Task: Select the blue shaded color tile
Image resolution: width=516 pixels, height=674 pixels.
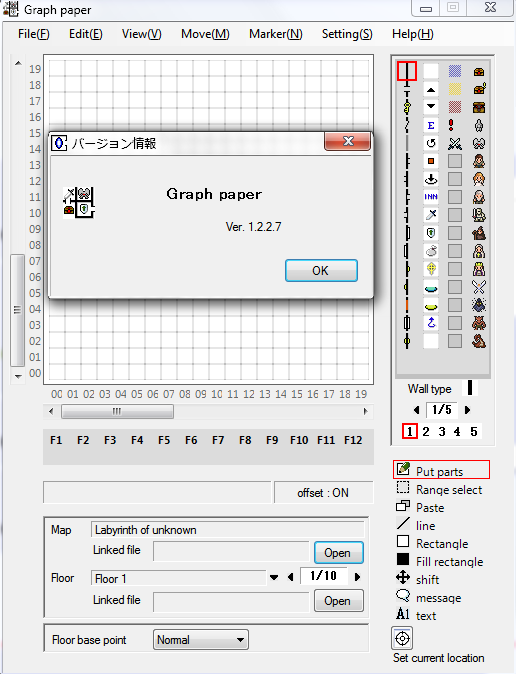Action: (x=455, y=71)
